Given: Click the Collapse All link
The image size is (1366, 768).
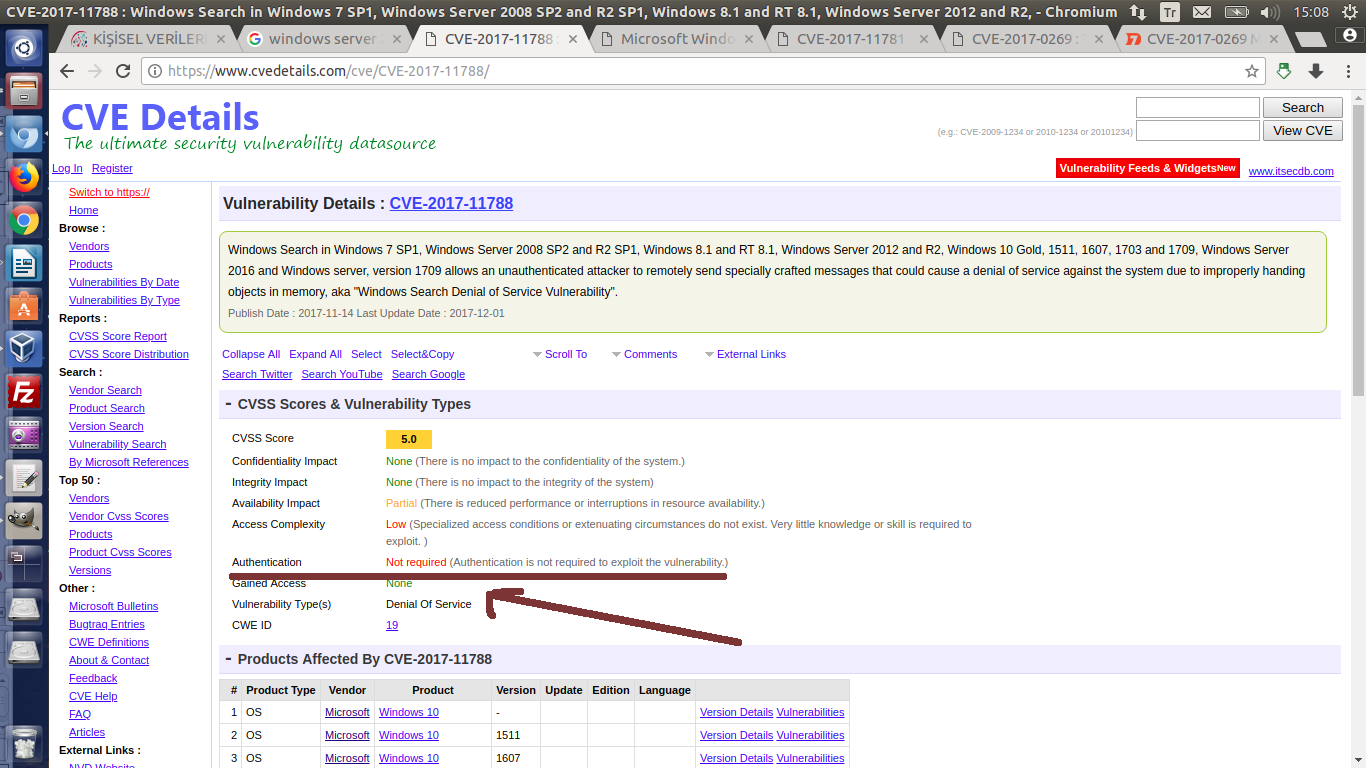Looking at the screenshot, I should (251, 354).
